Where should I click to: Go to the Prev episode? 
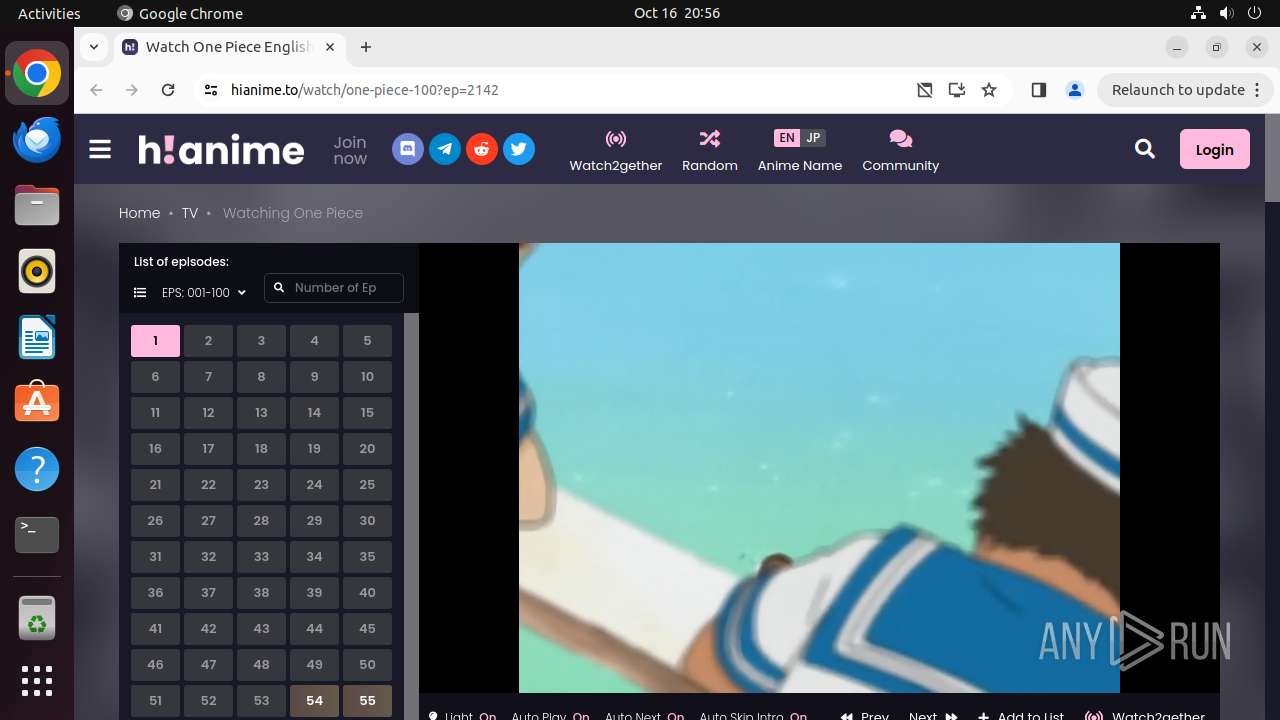[x=865, y=716]
